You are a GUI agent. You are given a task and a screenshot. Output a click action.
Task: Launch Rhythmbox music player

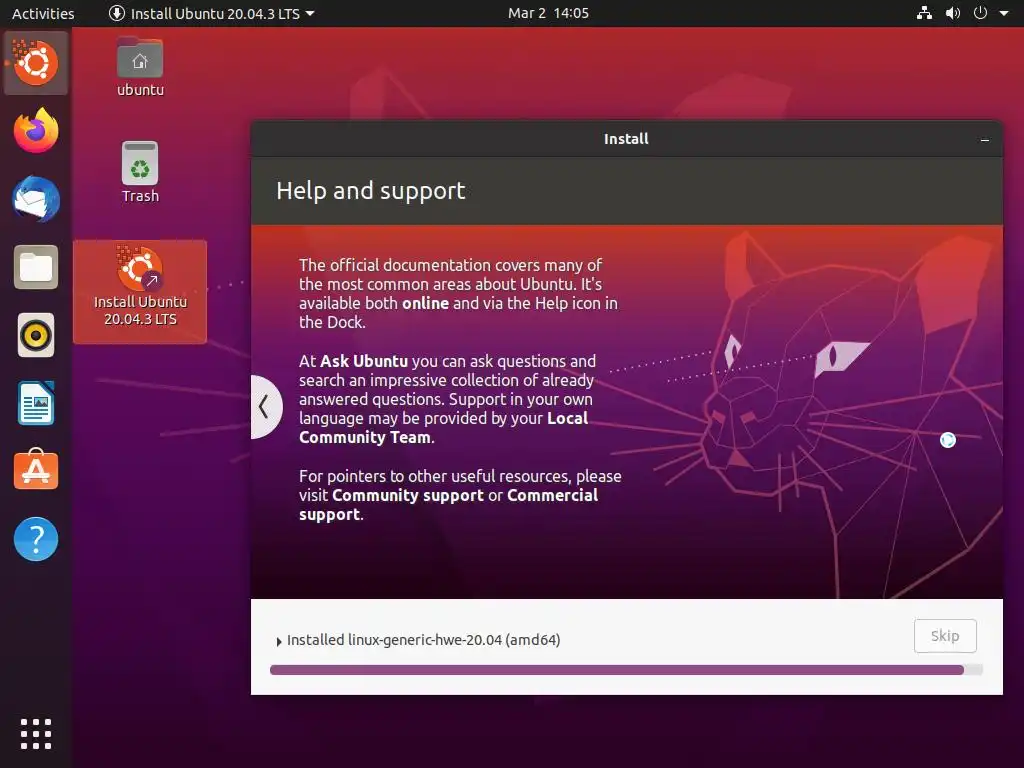(x=36, y=336)
